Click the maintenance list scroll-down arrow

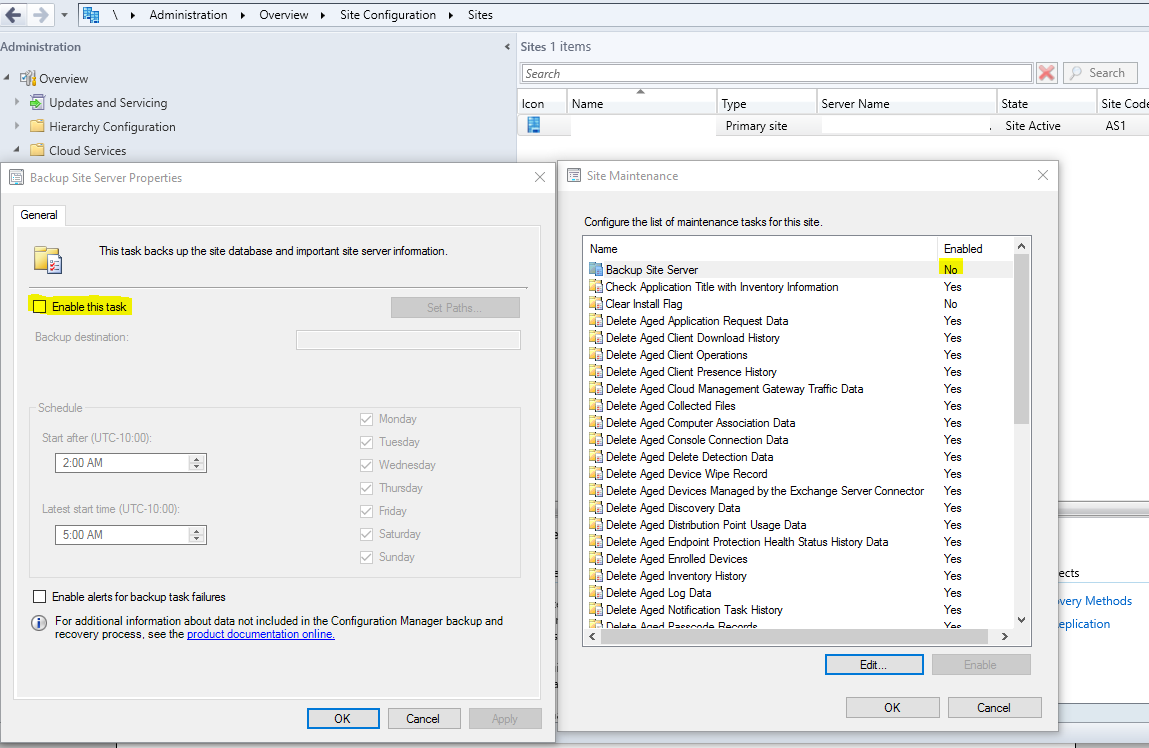1021,620
